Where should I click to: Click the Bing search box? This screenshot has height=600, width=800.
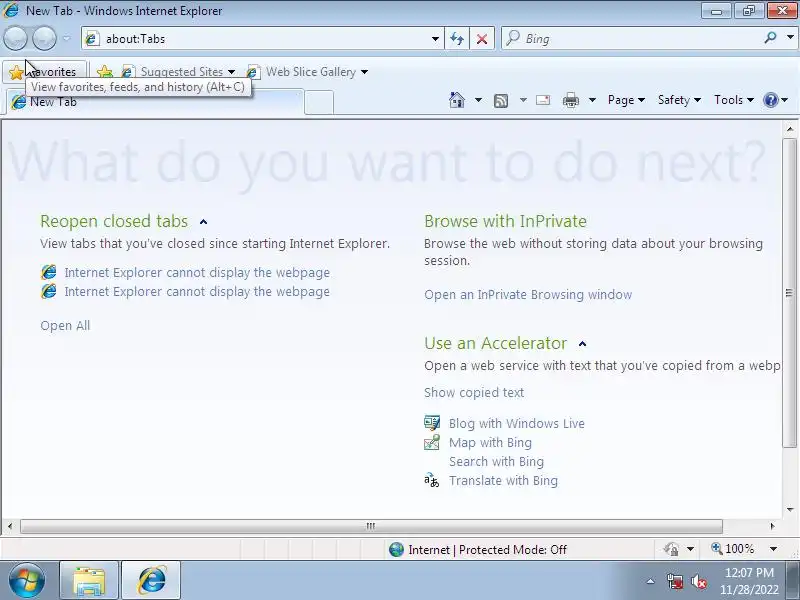(631, 39)
